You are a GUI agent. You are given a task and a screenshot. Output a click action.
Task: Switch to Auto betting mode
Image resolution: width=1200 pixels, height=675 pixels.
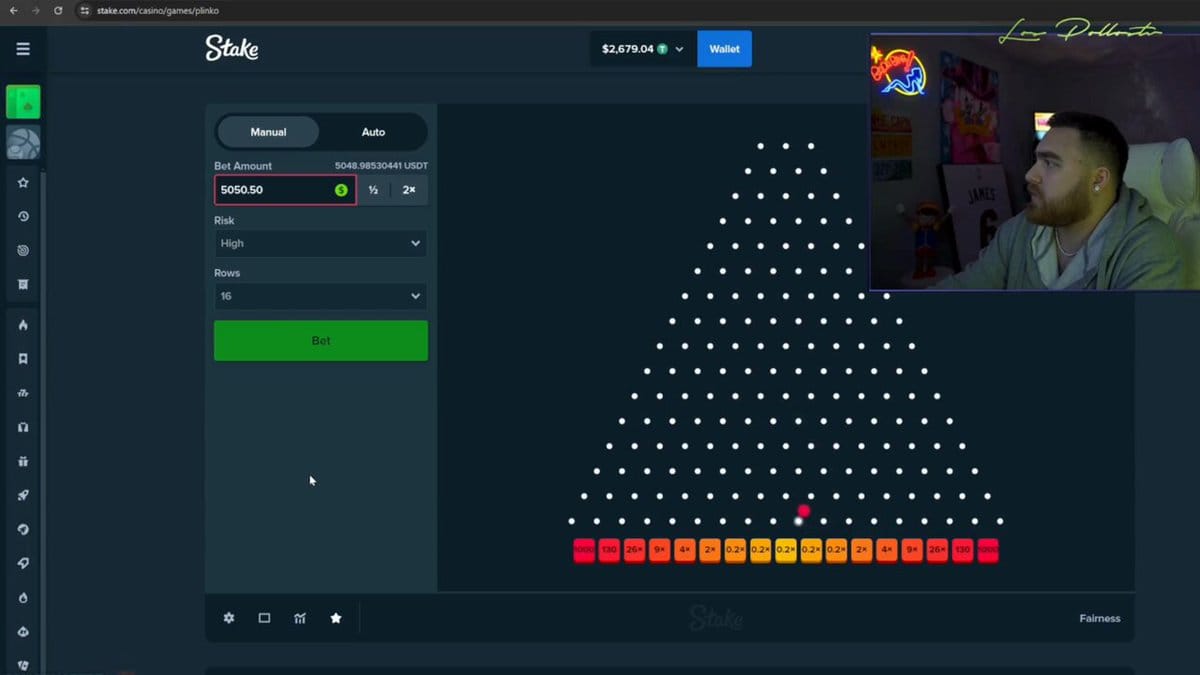pyautogui.click(x=373, y=132)
